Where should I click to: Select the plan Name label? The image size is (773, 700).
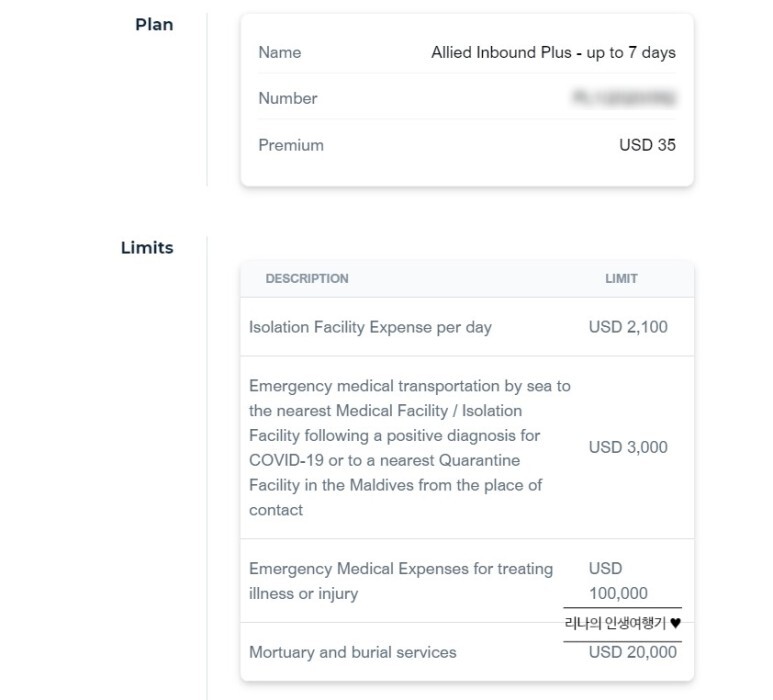tap(280, 52)
